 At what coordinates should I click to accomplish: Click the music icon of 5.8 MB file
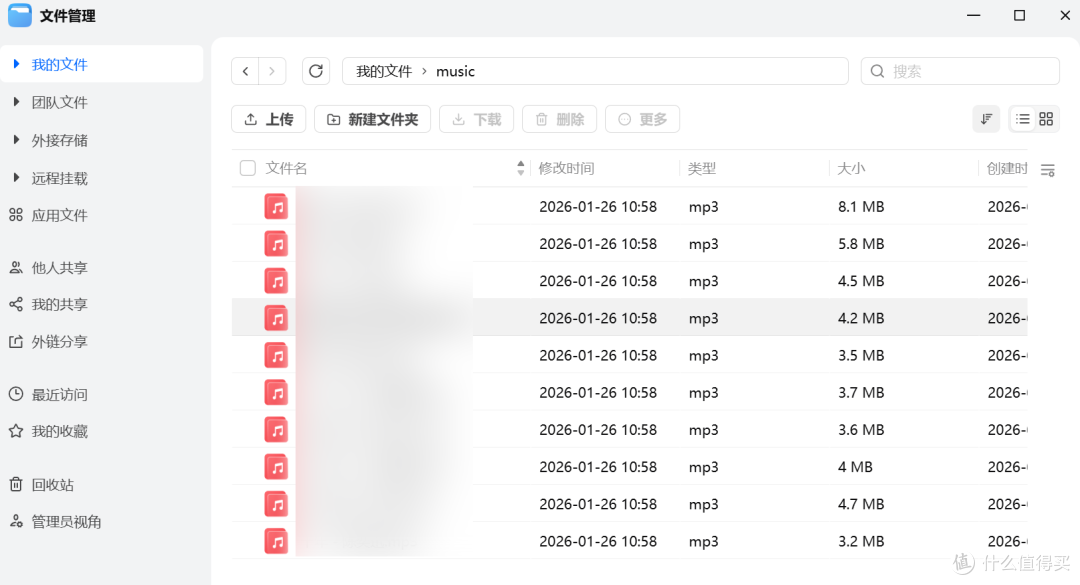click(x=276, y=244)
